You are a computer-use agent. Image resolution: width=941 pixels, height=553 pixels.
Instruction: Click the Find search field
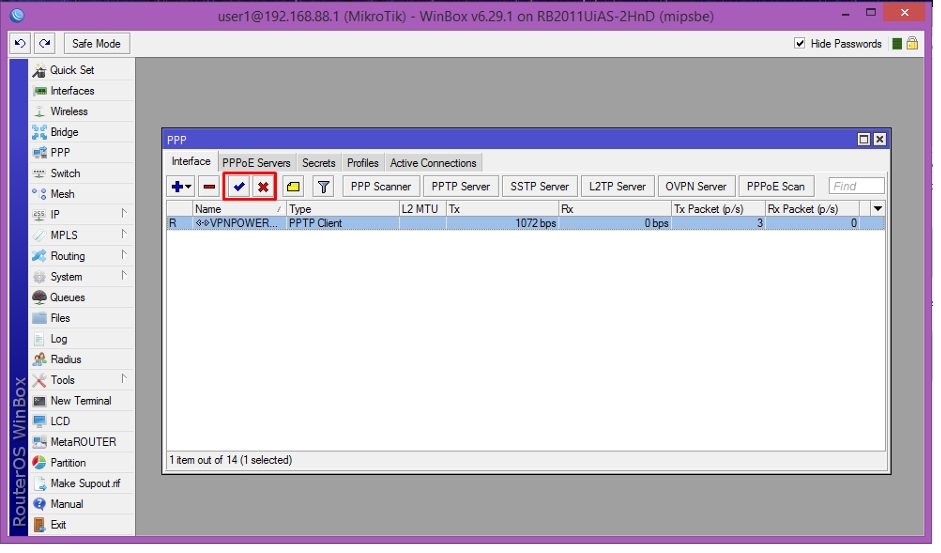point(856,187)
